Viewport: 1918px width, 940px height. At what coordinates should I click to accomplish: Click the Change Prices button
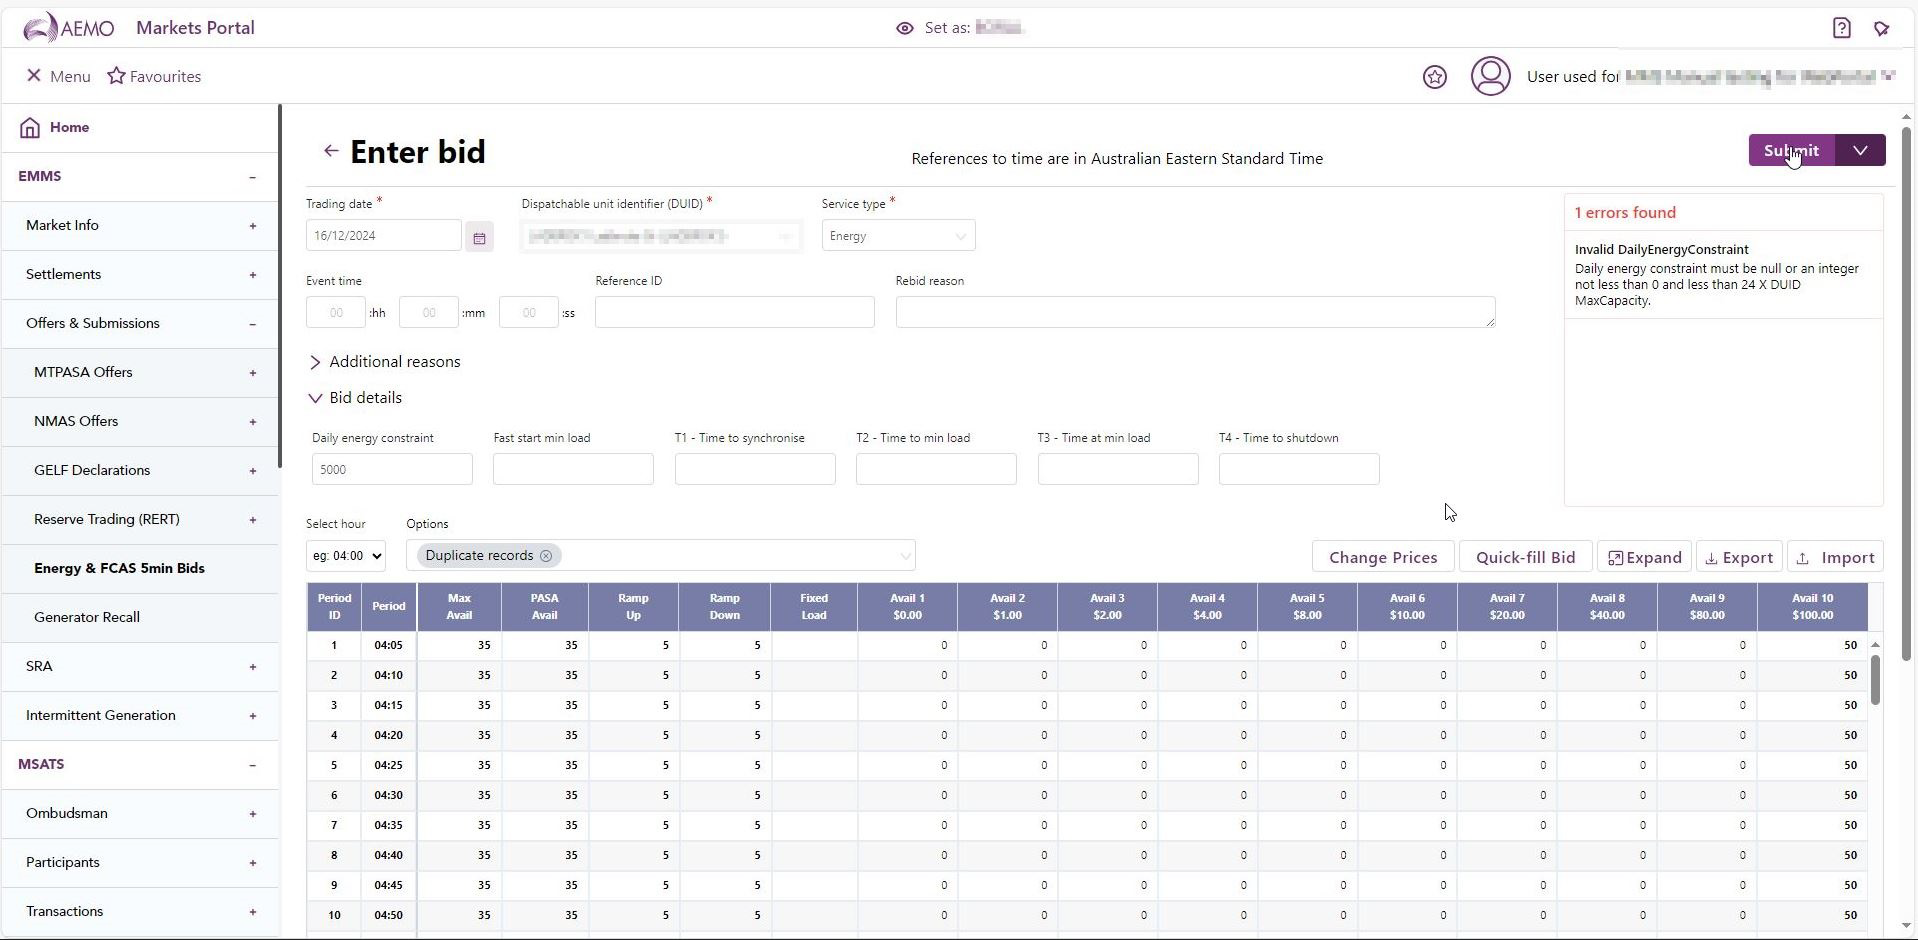point(1383,558)
